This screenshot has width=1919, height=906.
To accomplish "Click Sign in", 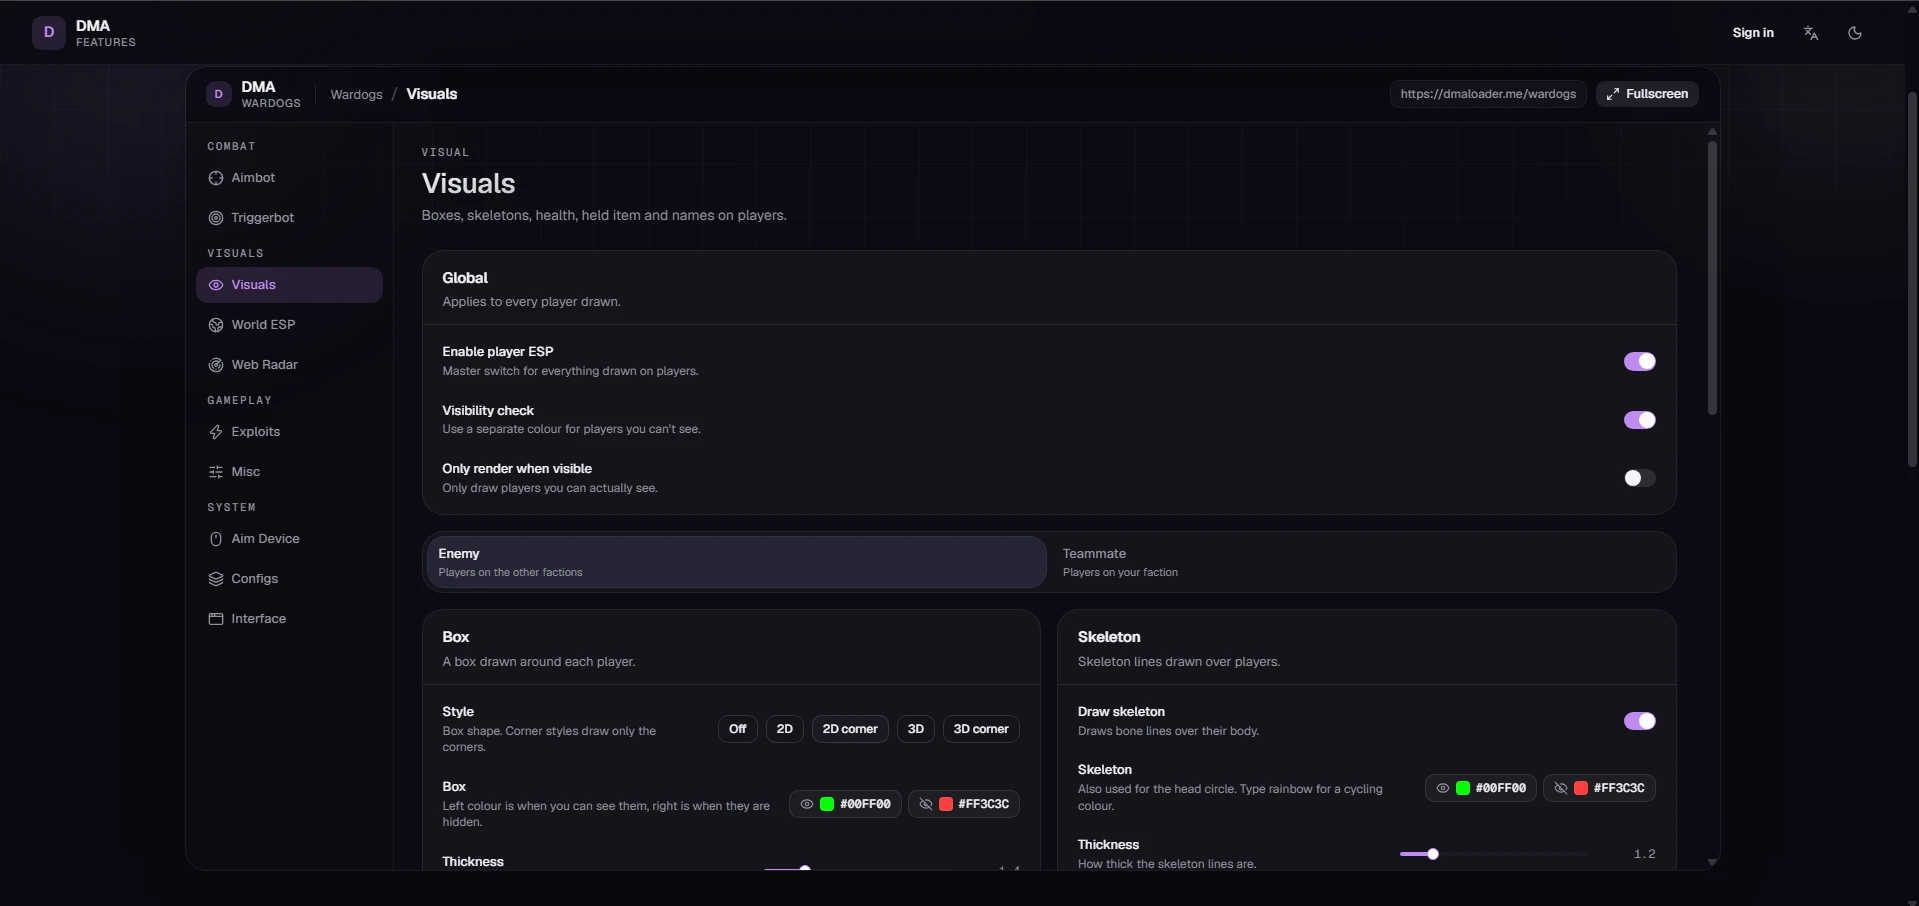I will (x=1753, y=33).
